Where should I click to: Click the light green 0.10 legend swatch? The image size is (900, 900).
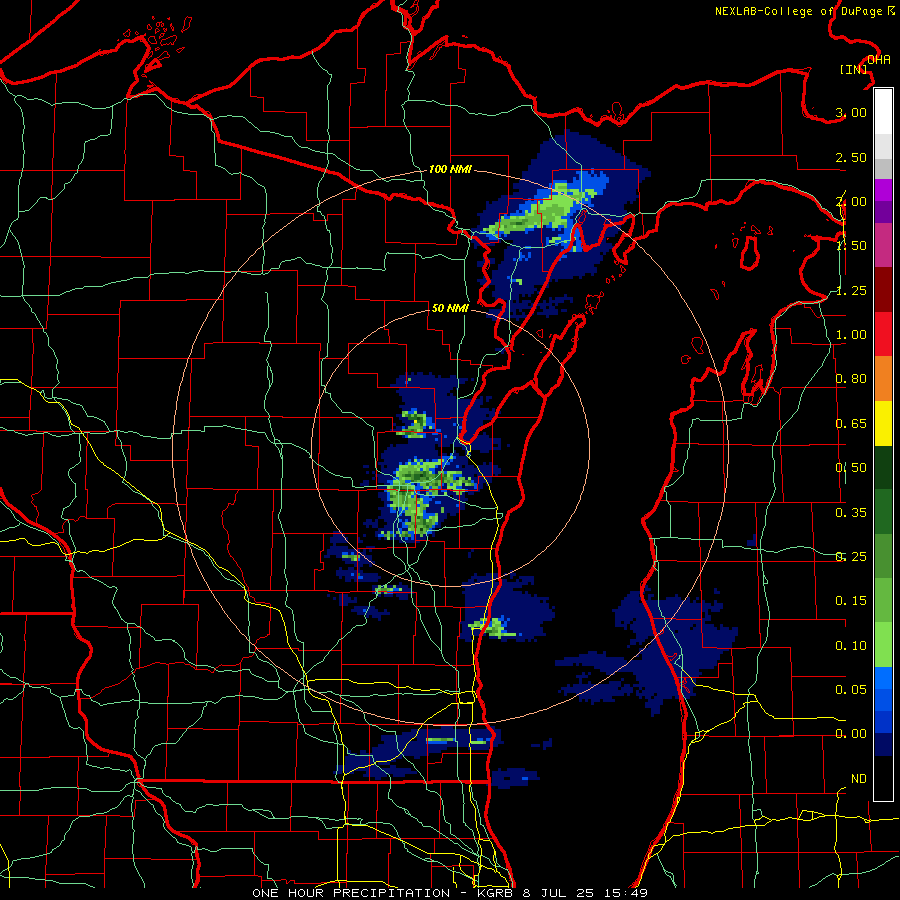point(883,645)
